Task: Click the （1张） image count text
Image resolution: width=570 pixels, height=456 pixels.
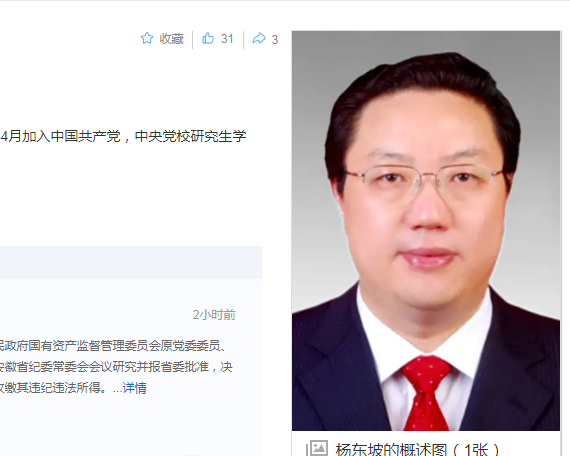Action: tap(475, 449)
